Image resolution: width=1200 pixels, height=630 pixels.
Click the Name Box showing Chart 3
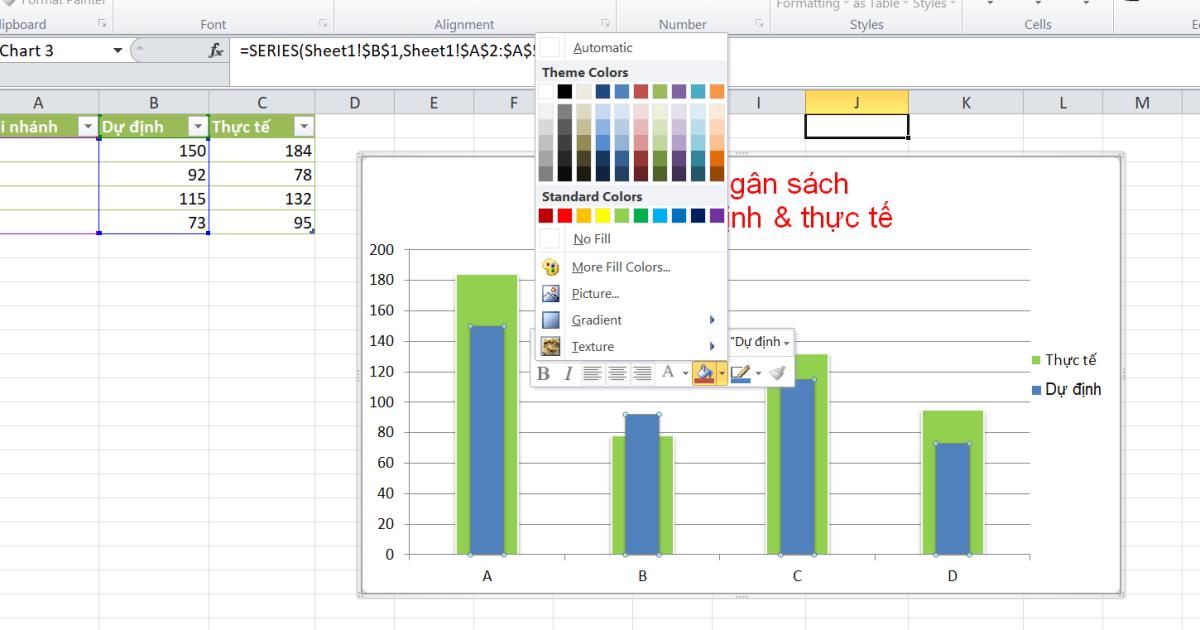point(52,50)
